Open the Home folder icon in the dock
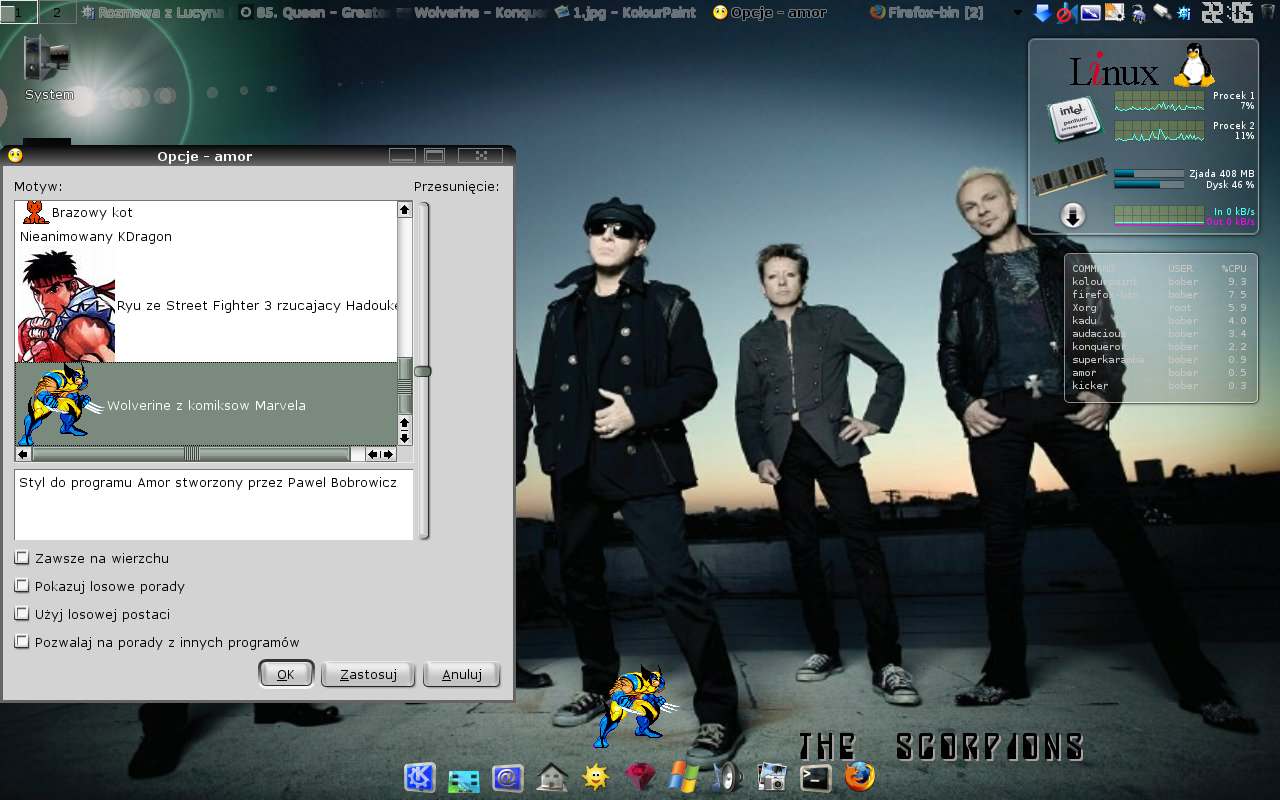Screen dimensions: 1280x800 (552, 777)
